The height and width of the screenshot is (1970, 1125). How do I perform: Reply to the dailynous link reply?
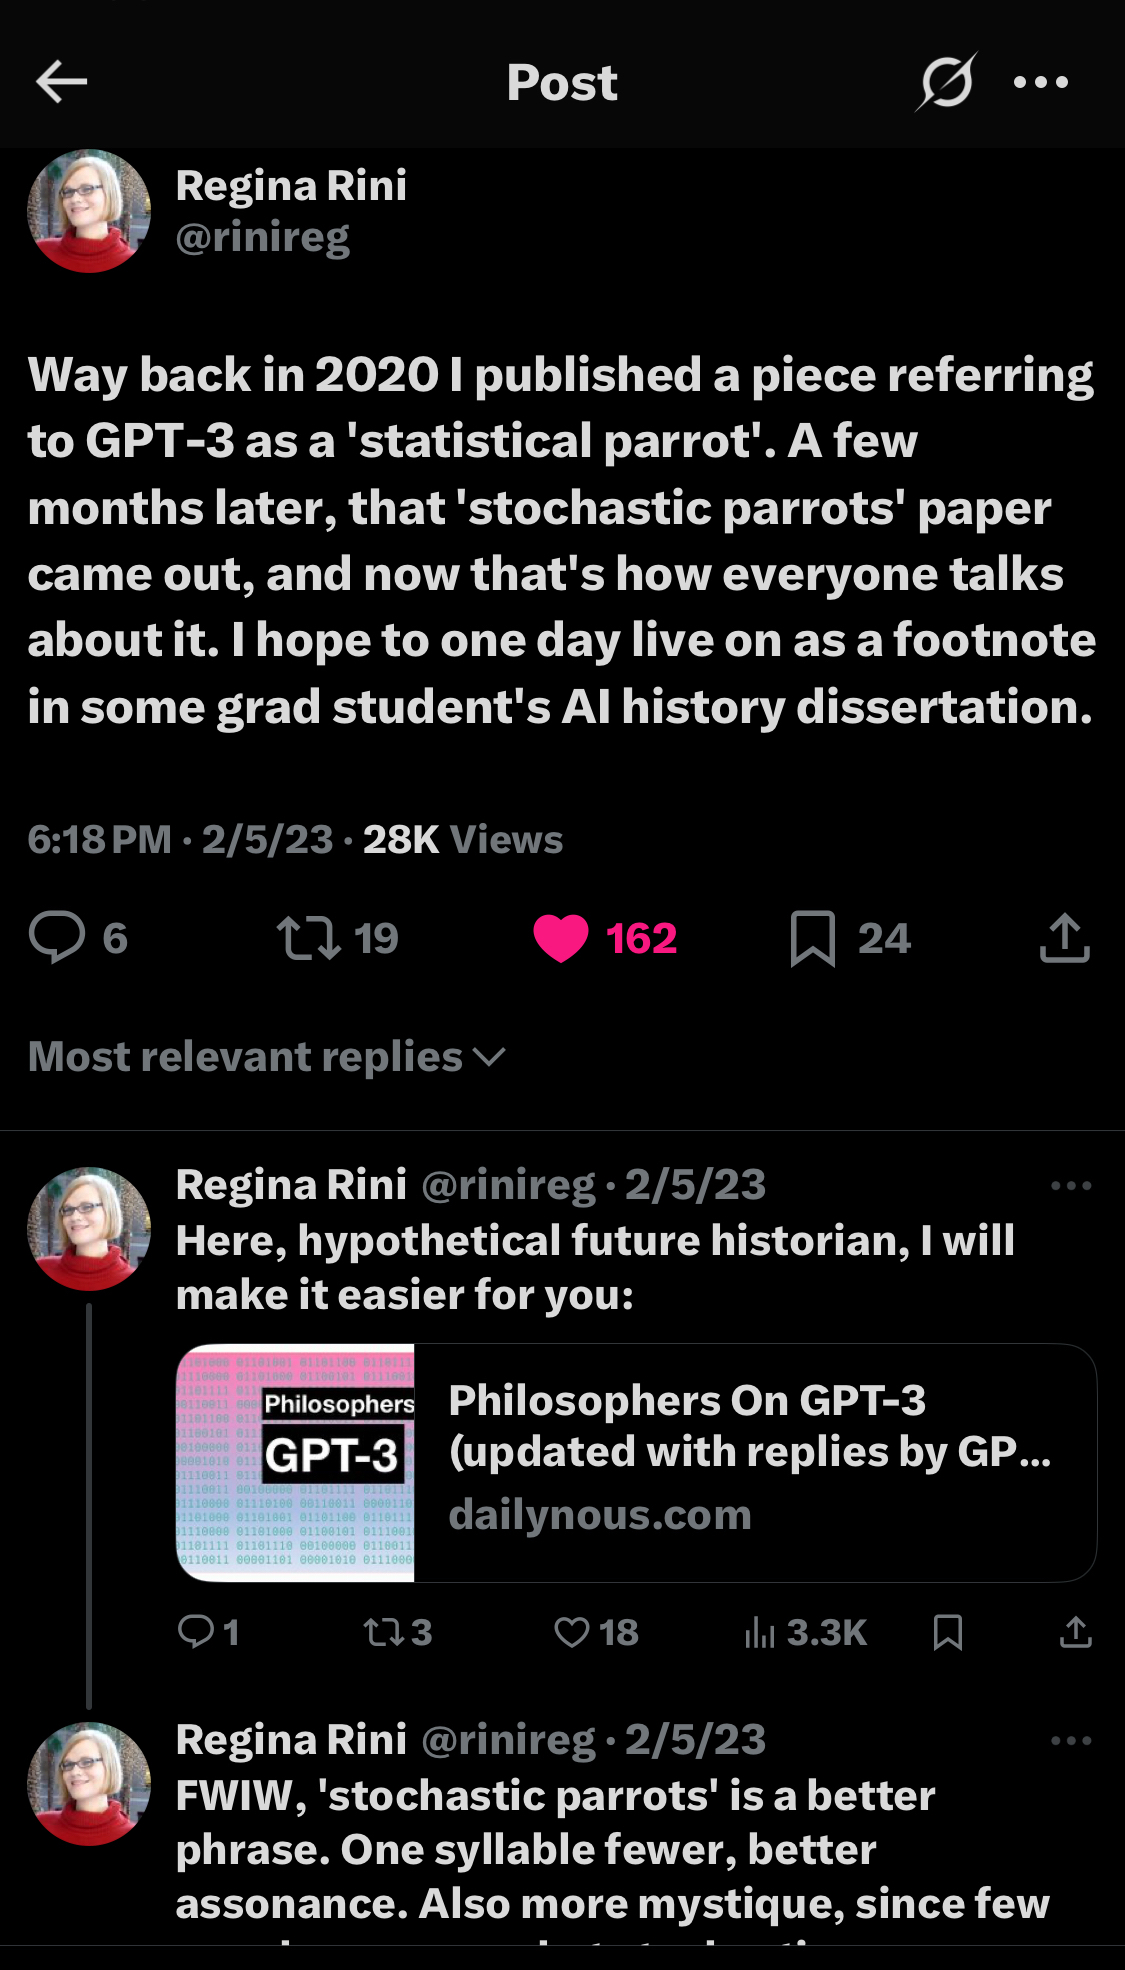coord(196,1632)
